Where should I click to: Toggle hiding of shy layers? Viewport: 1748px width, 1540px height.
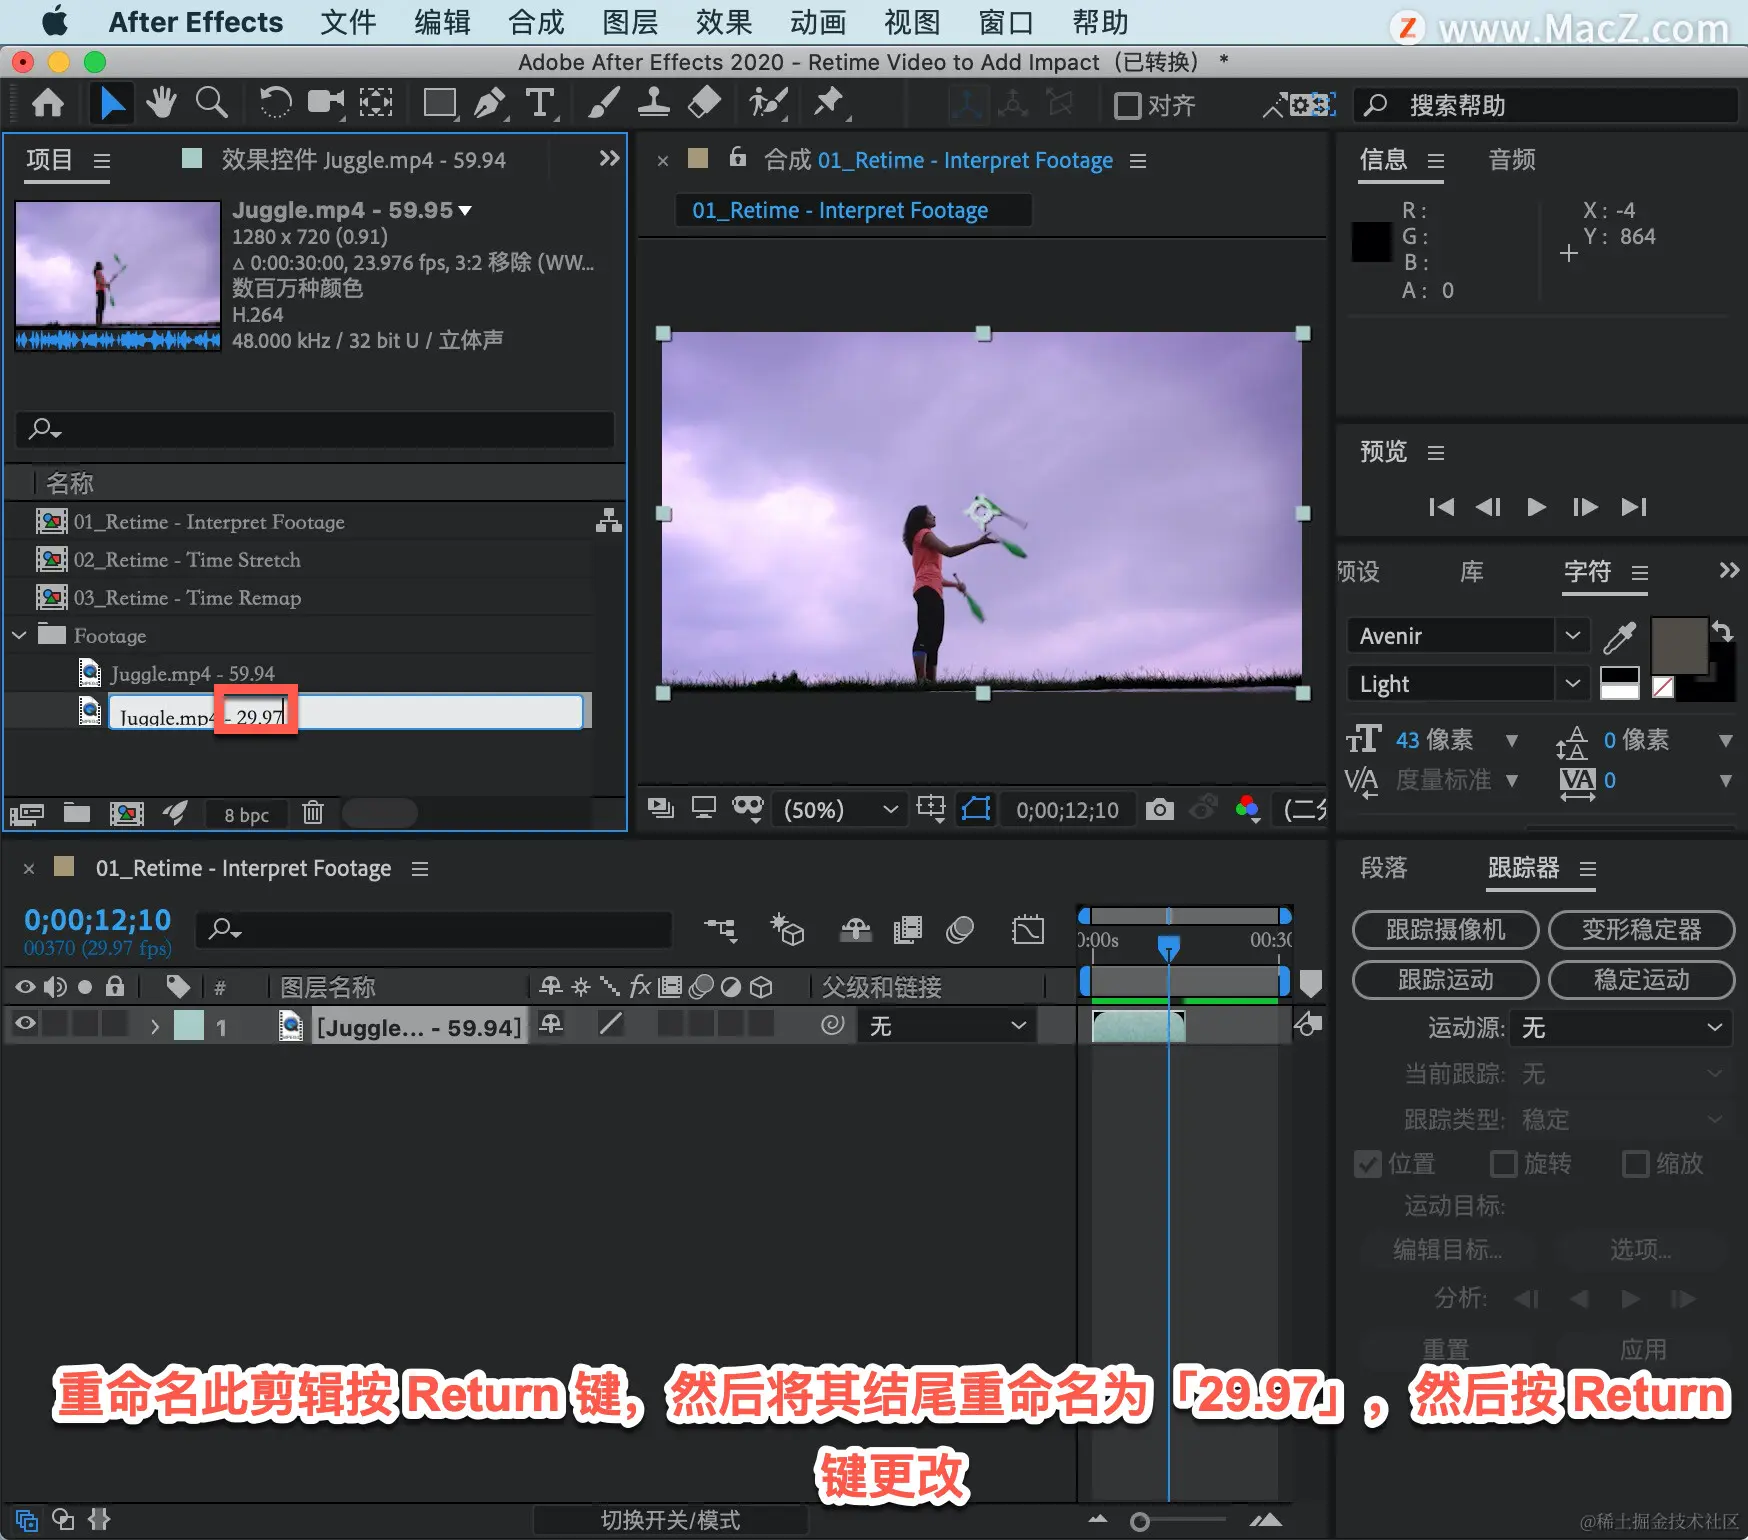856,930
